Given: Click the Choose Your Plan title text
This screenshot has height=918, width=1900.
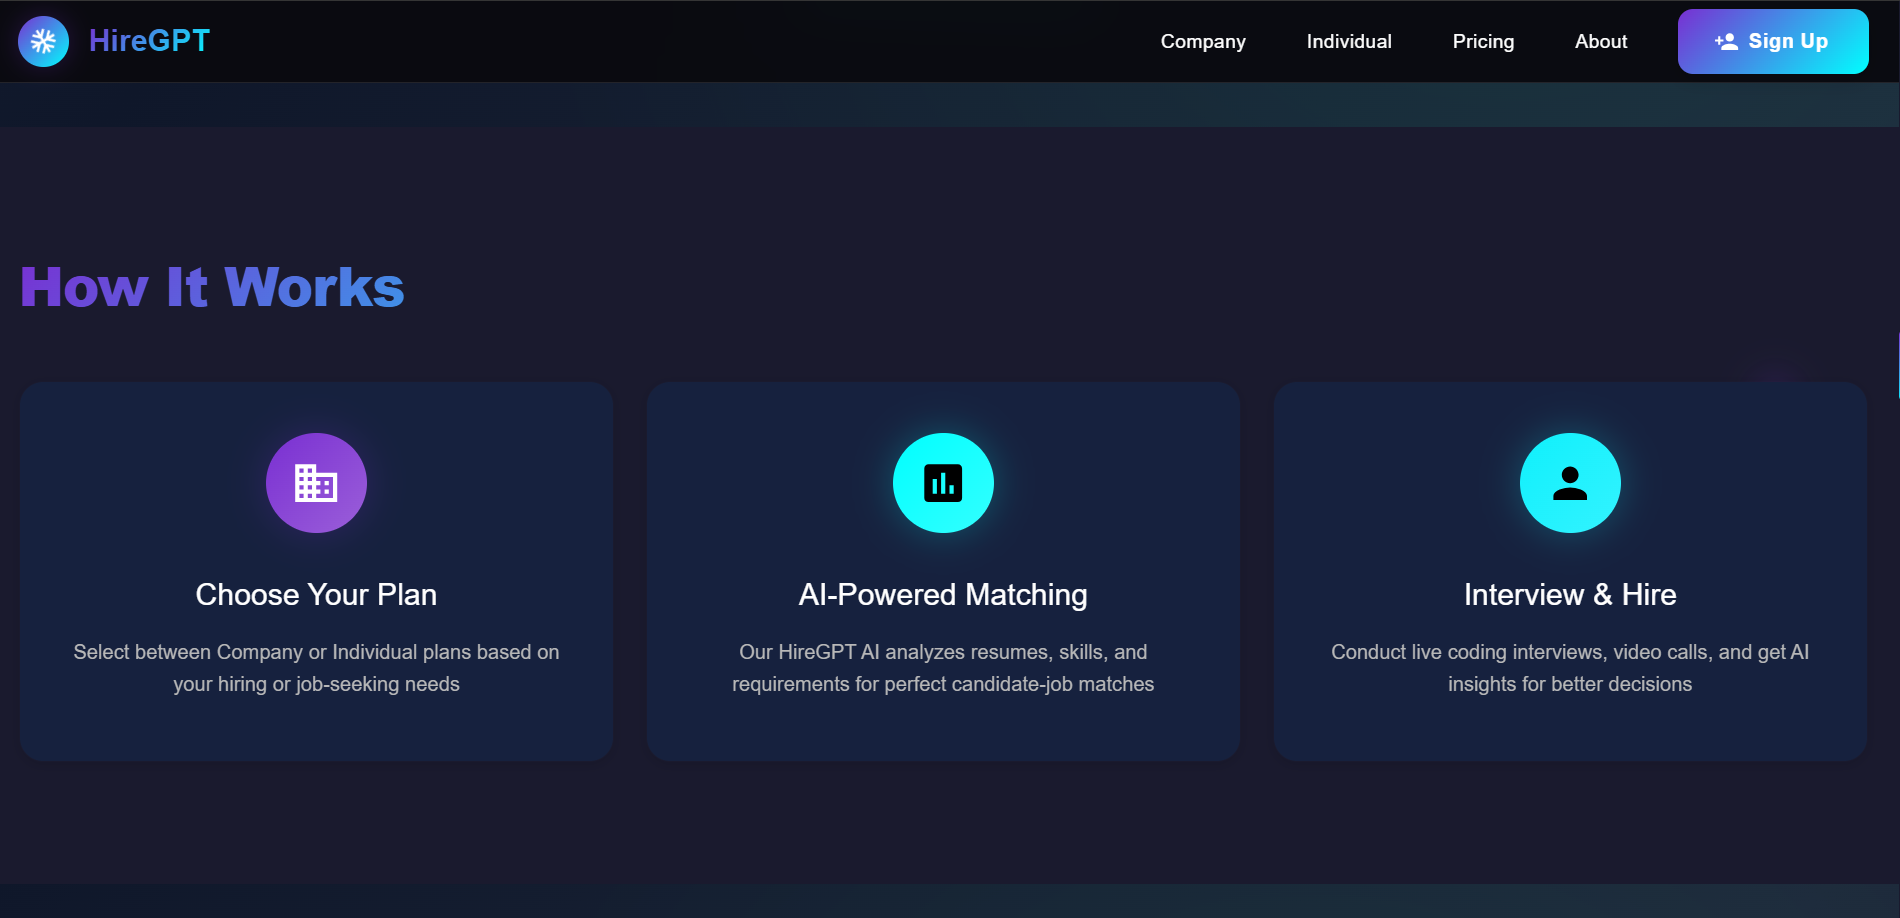Looking at the screenshot, I should [x=316, y=593].
